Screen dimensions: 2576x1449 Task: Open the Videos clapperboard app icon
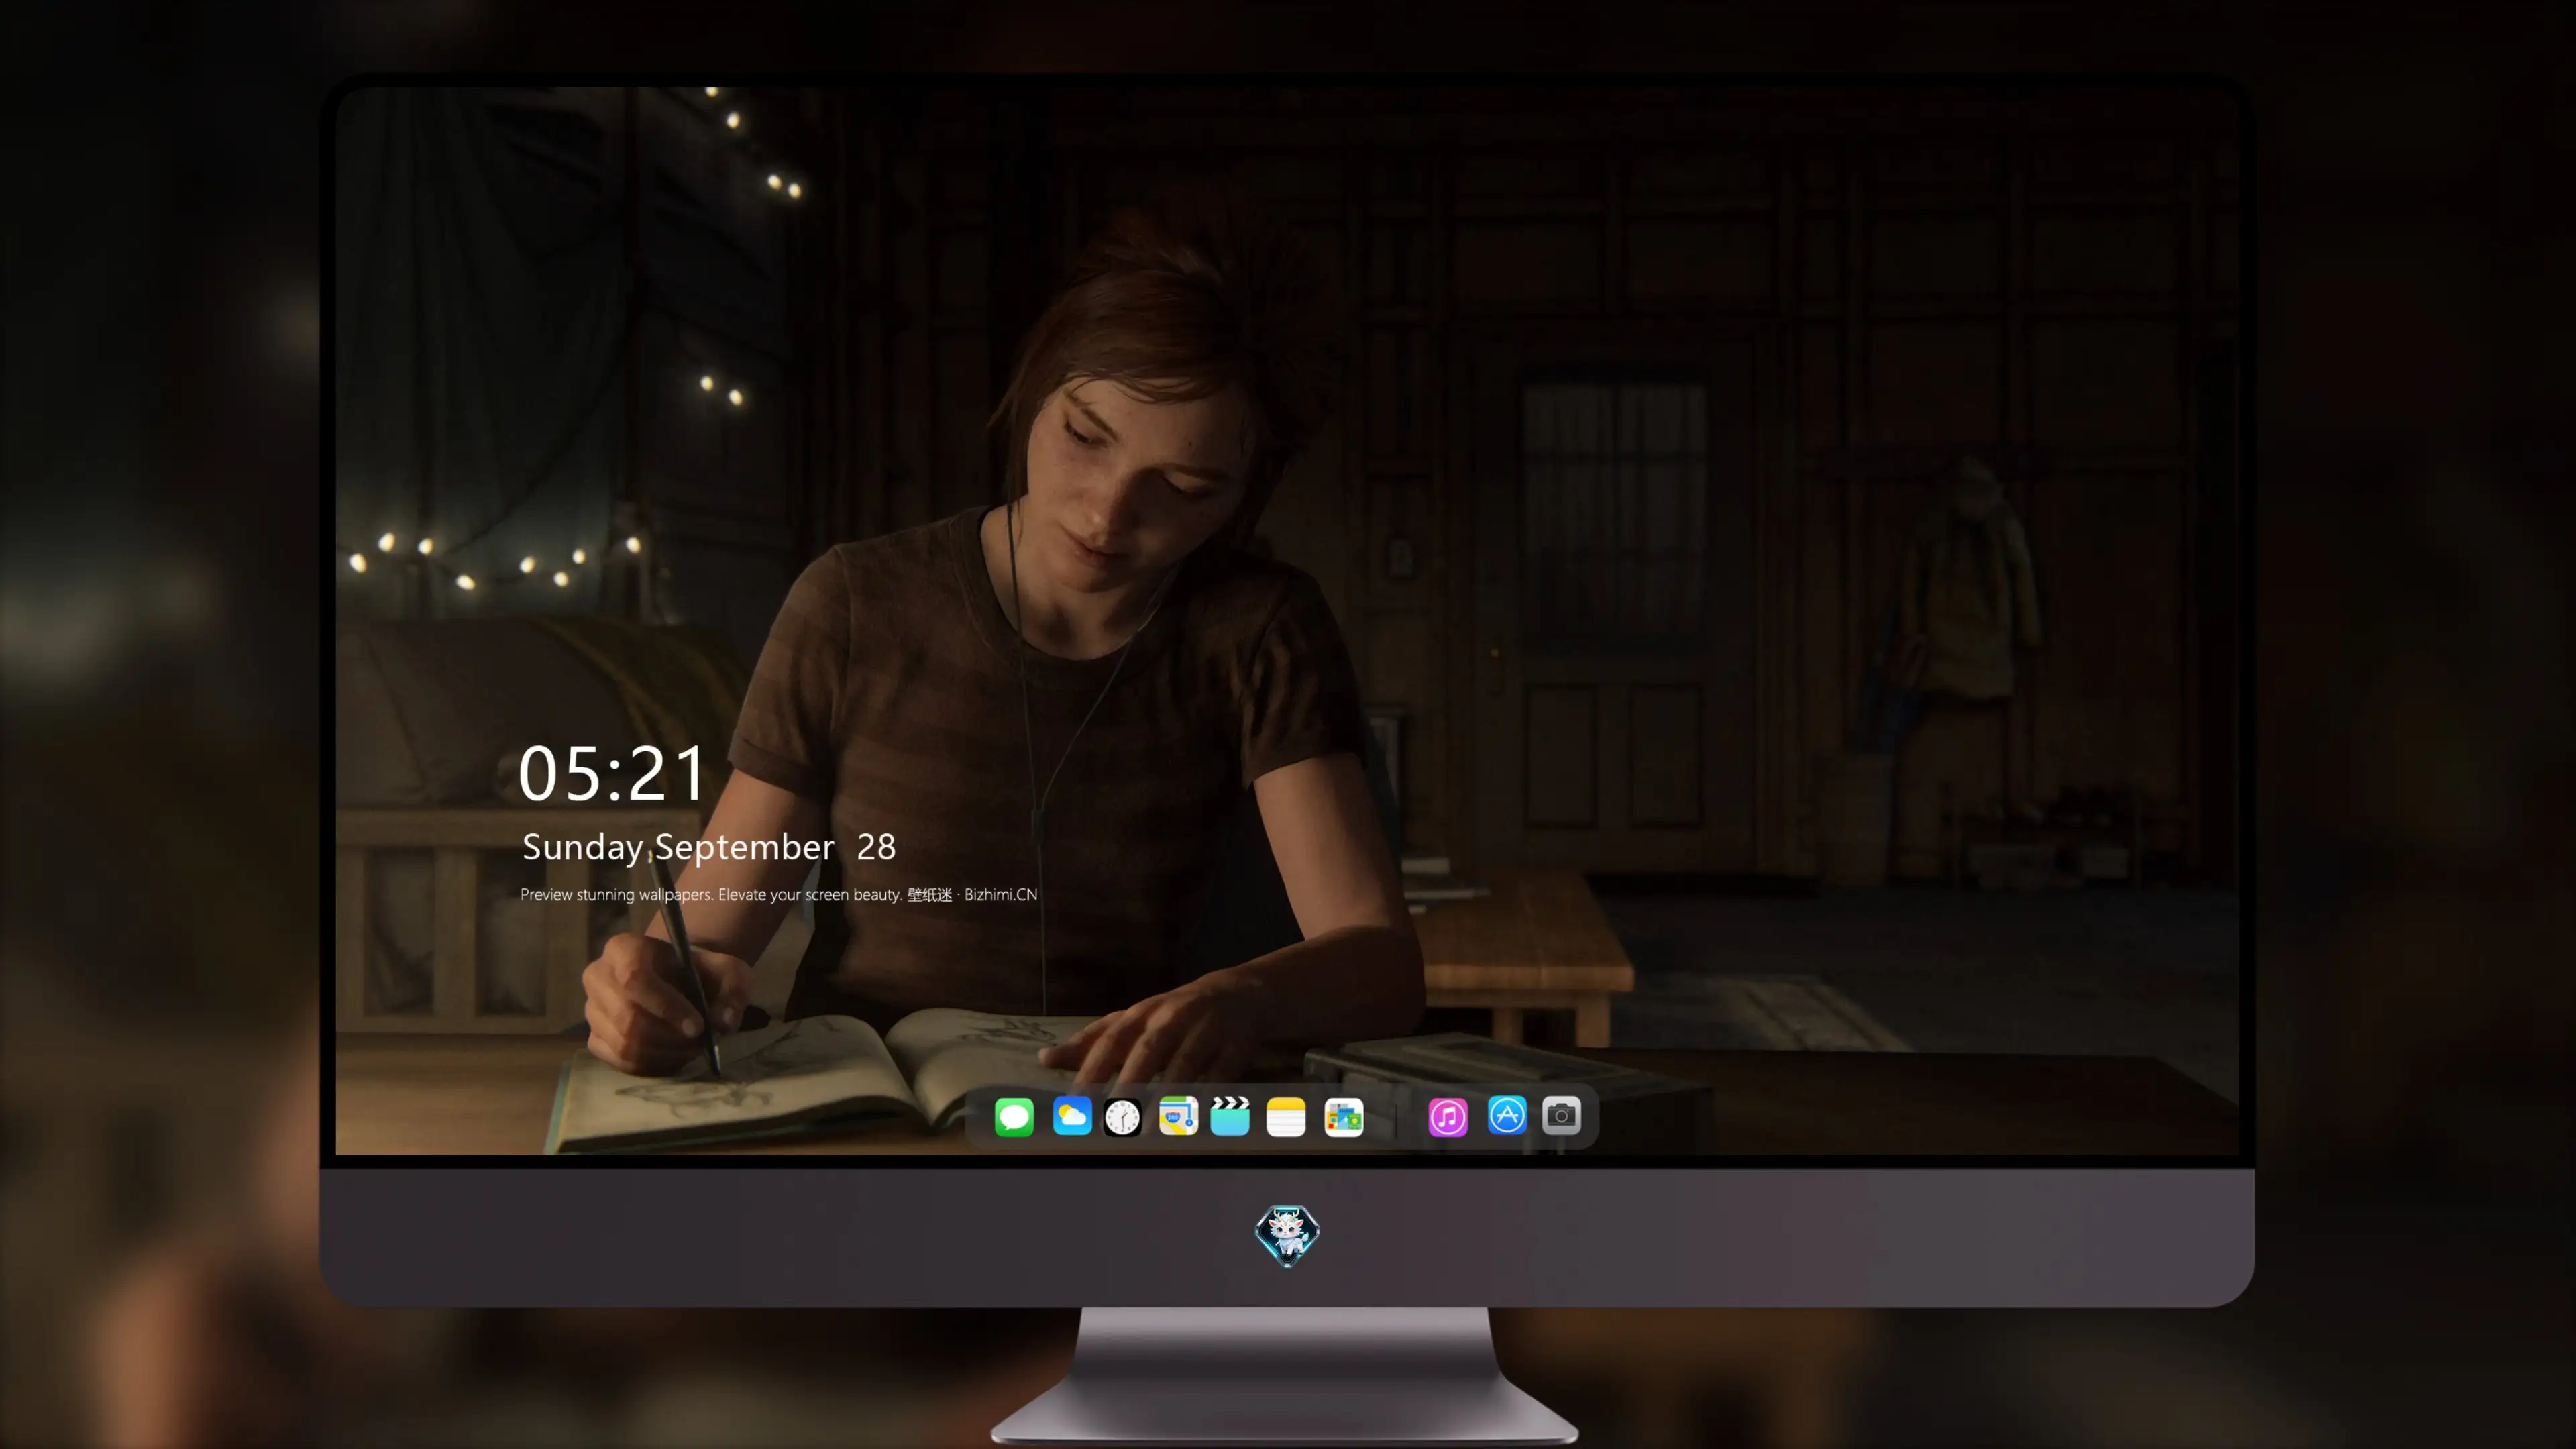pos(1230,1116)
